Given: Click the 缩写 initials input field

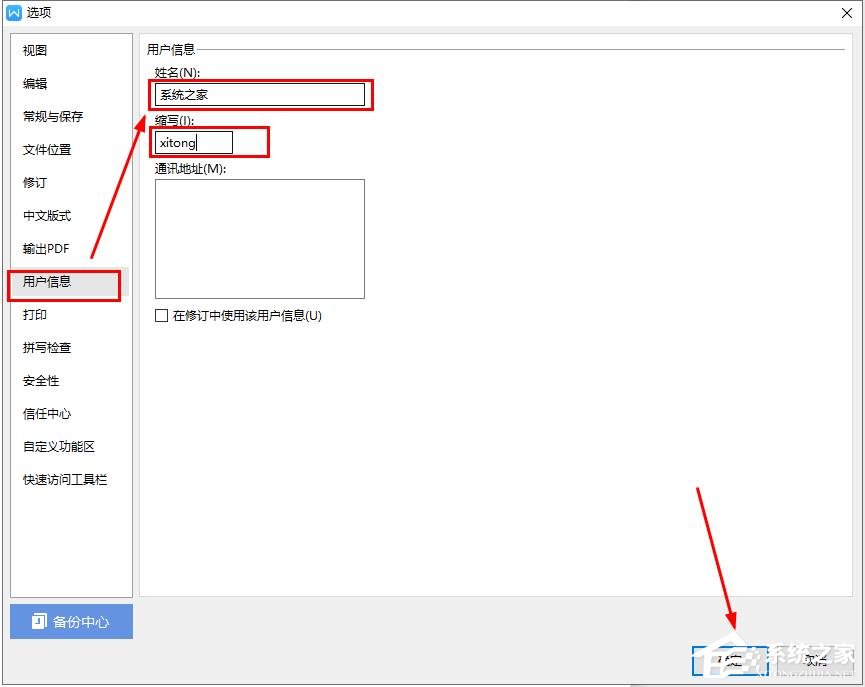Looking at the screenshot, I should [x=195, y=142].
